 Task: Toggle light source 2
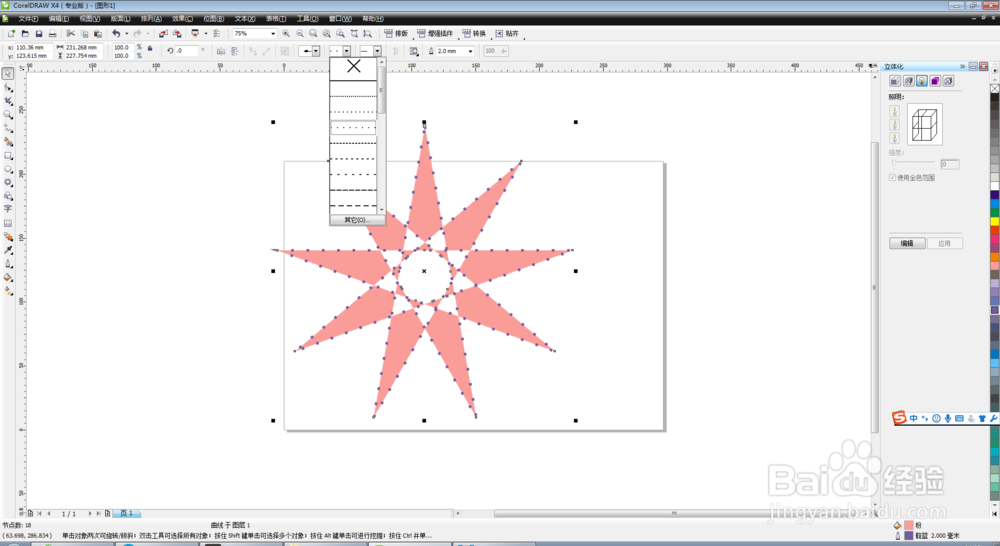[894, 124]
